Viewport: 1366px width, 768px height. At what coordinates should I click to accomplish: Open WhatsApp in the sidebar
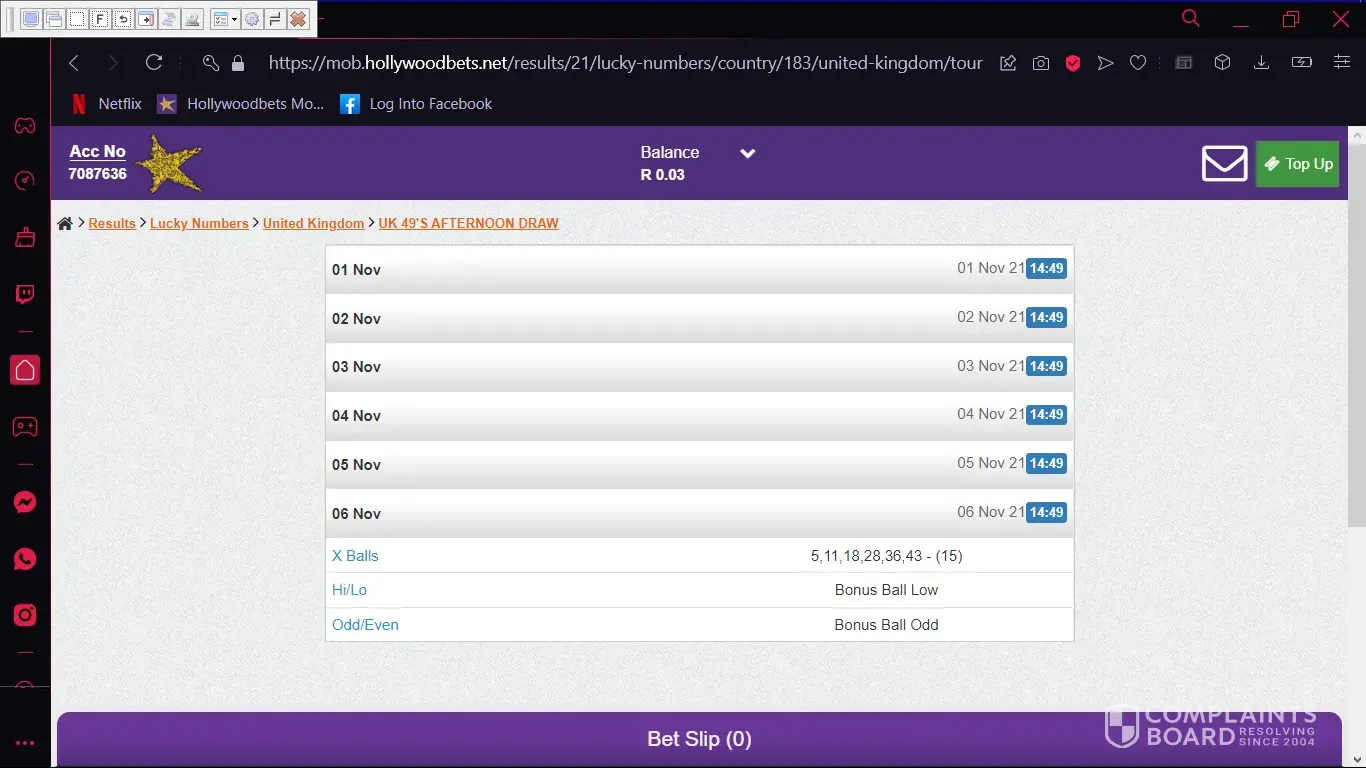[x=25, y=559]
